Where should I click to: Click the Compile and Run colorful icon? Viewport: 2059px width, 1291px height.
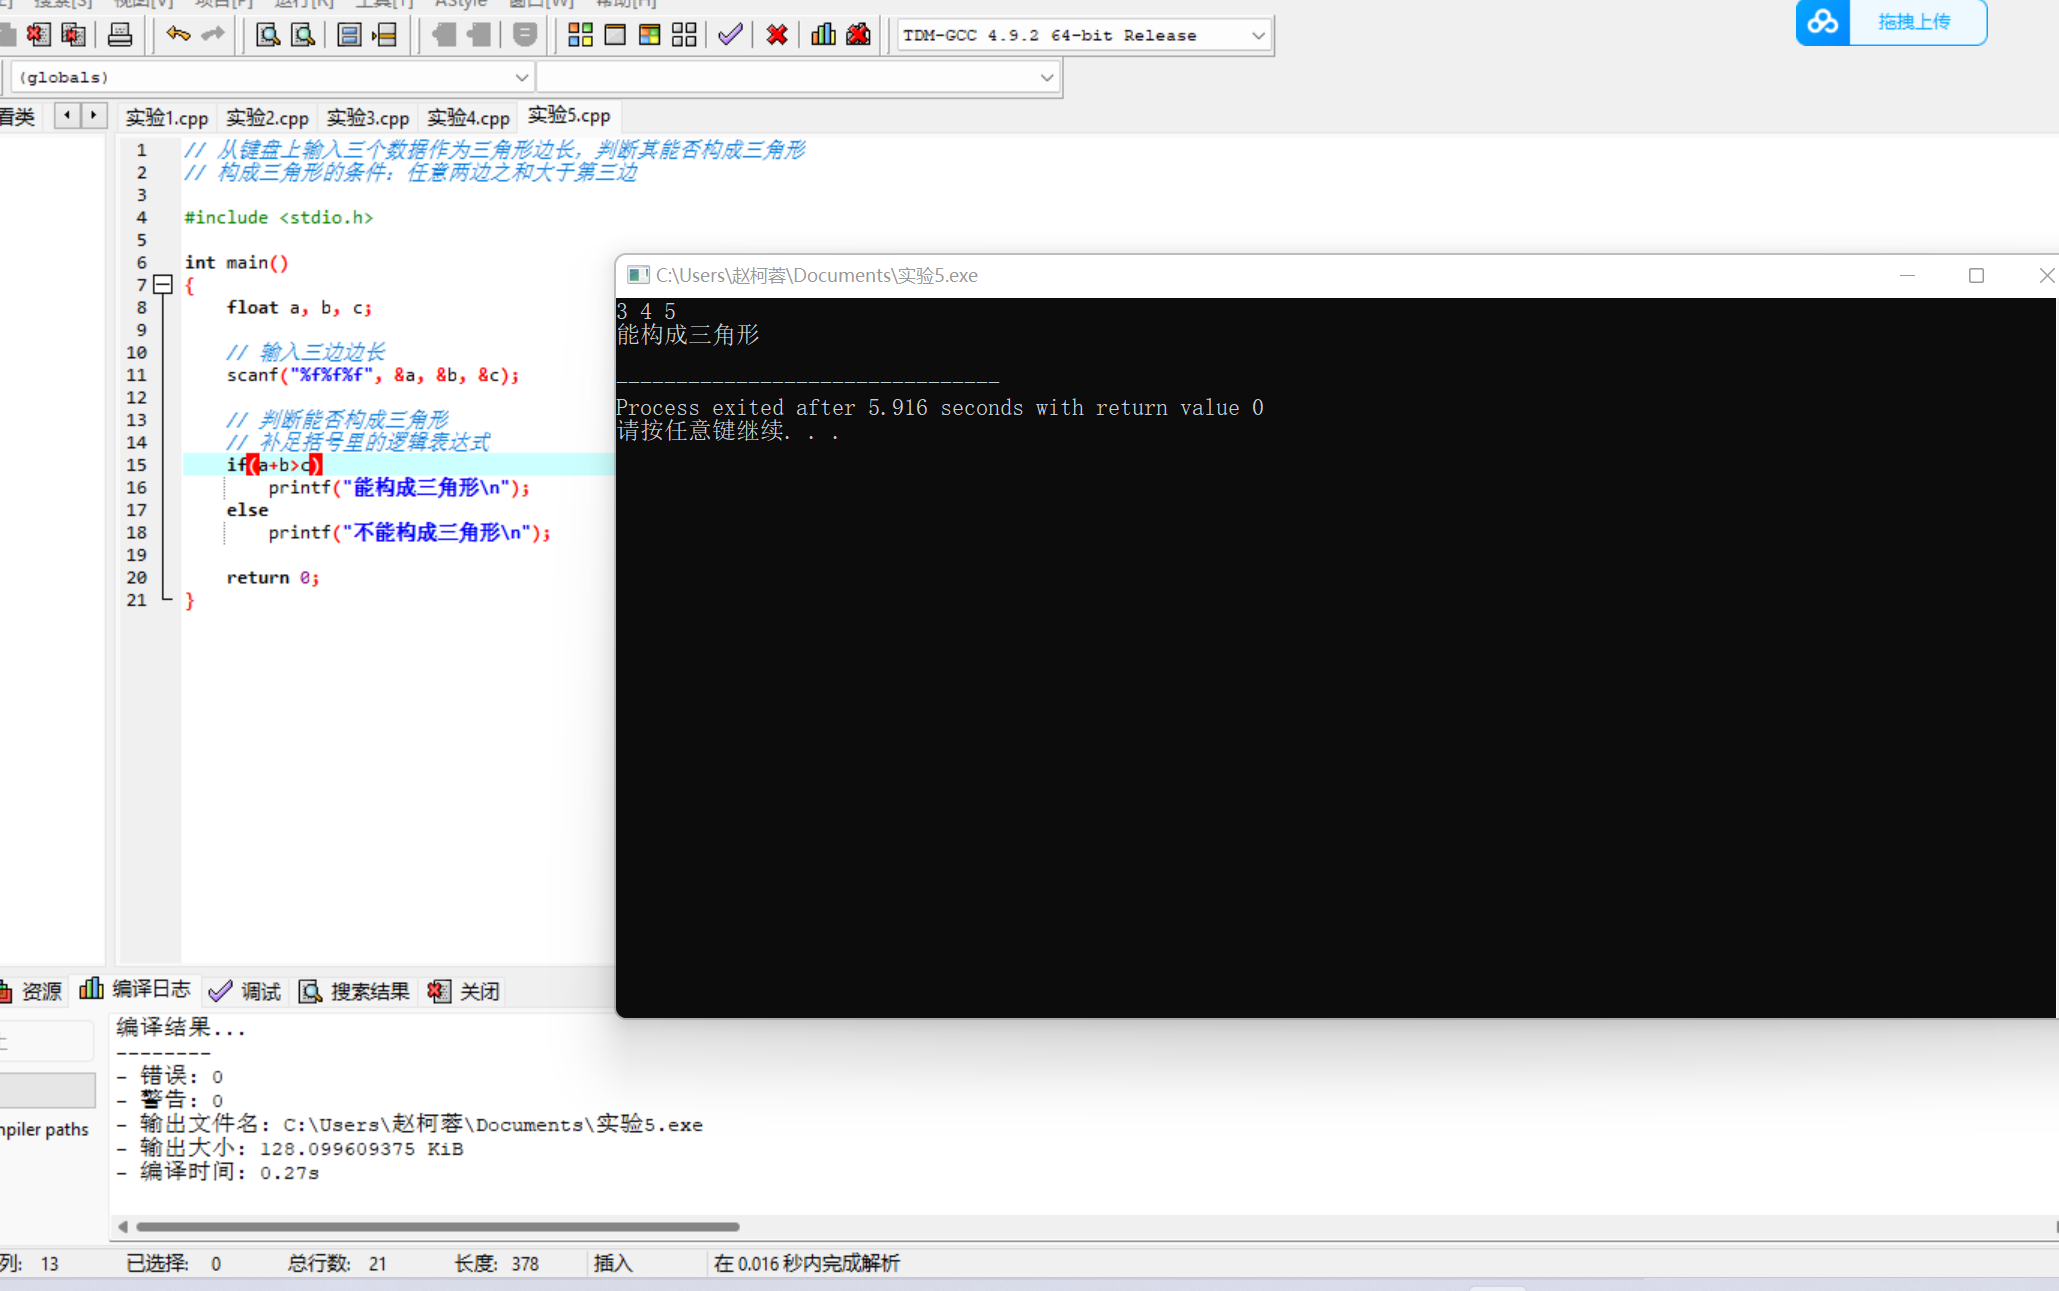pyautogui.click(x=649, y=35)
